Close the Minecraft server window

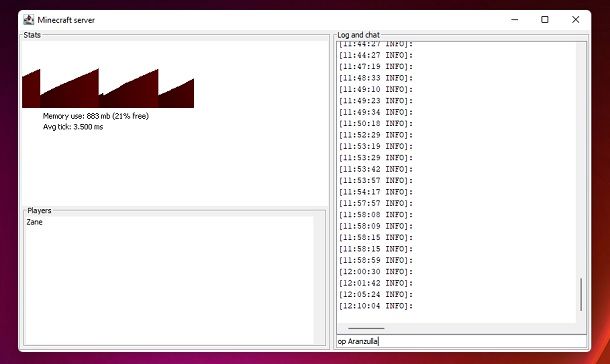575,19
